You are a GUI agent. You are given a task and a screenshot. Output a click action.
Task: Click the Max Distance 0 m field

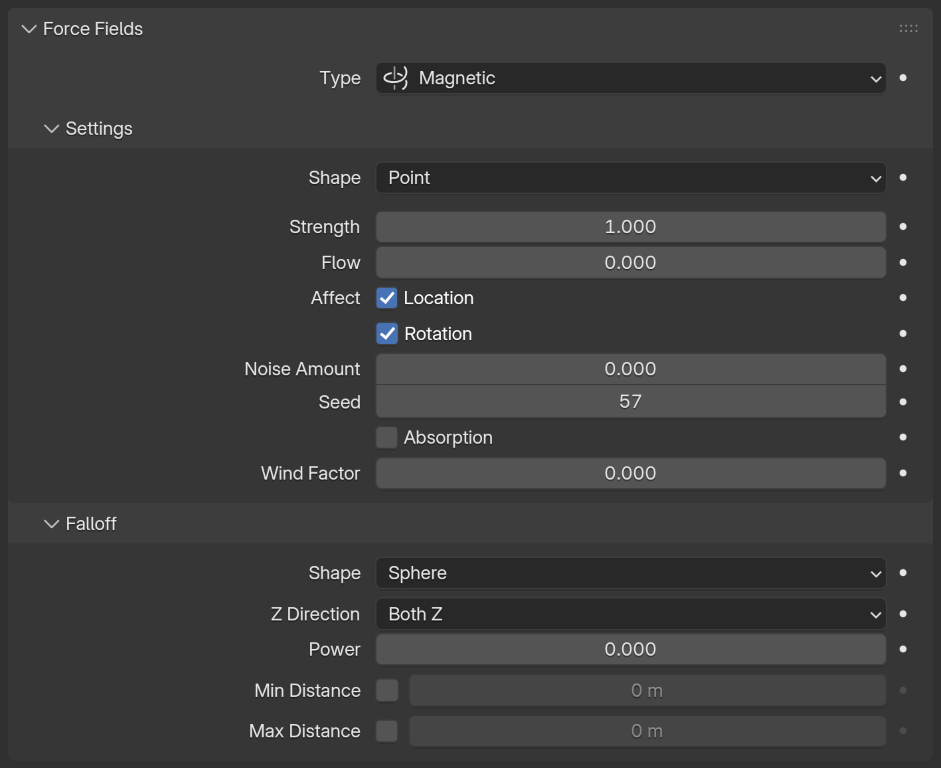coord(648,731)
